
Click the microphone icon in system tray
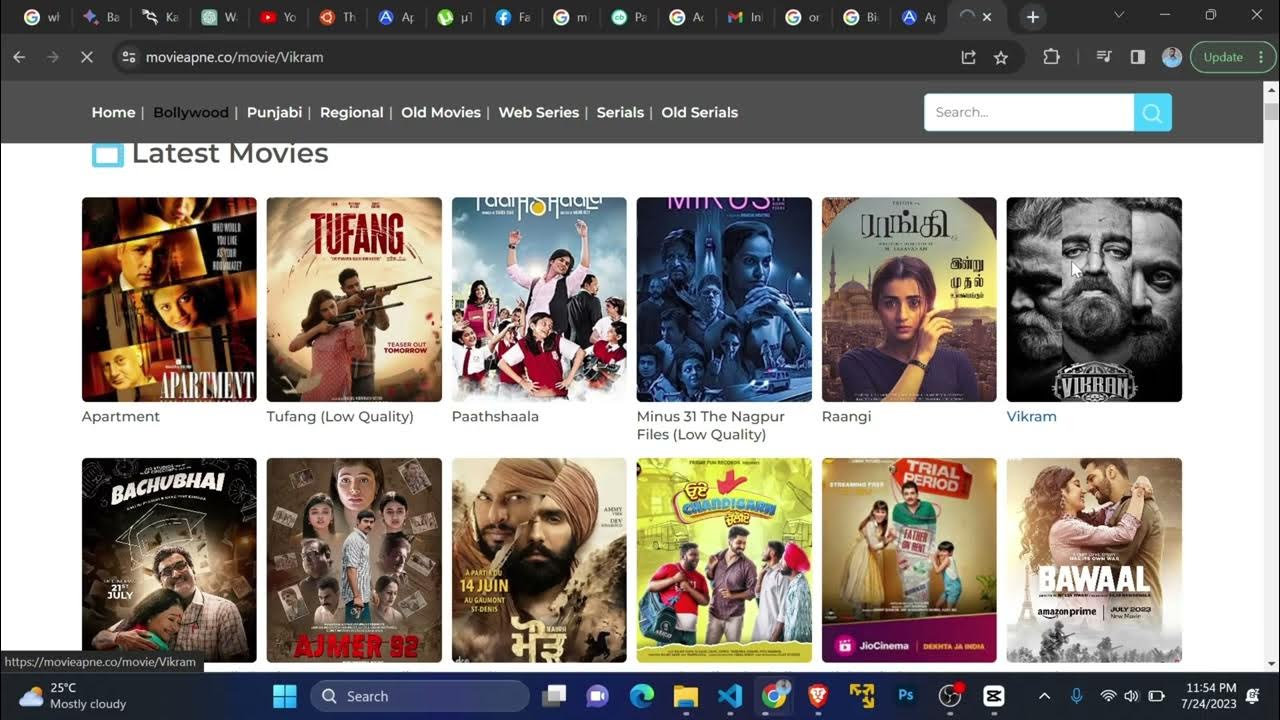pos(1076,696)
